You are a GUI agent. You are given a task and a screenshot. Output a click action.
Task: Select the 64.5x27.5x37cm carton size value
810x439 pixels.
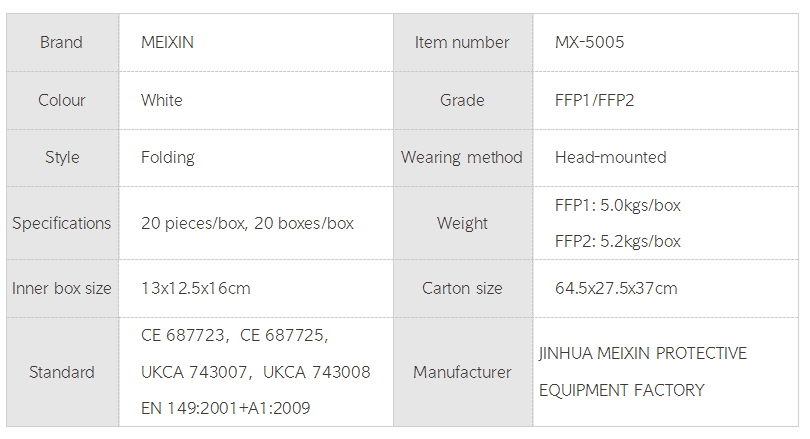[616, 288]
